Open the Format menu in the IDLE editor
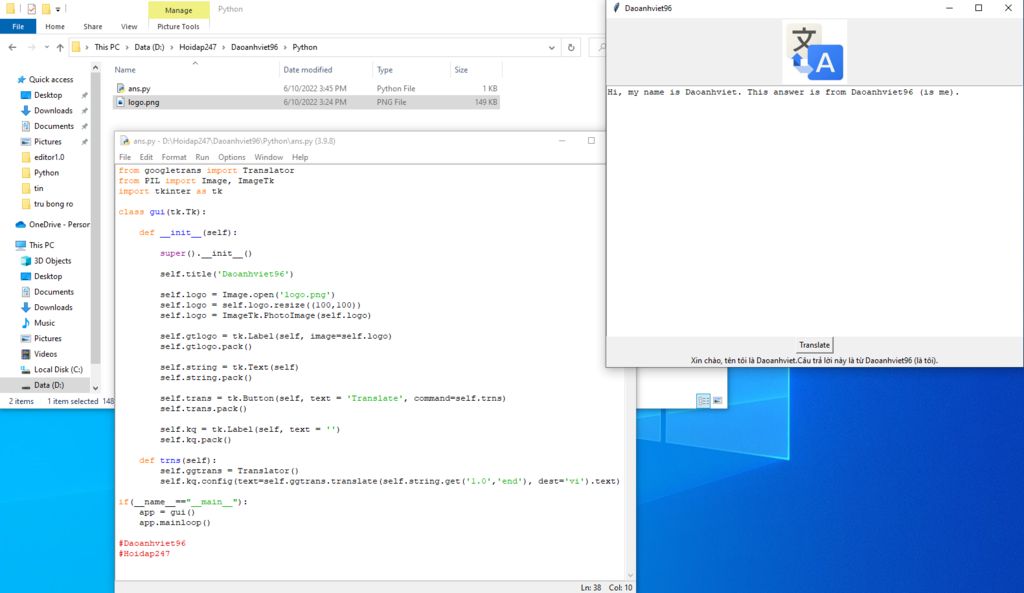The width and height of the screenshot is (1024, 593). point(174,157)
